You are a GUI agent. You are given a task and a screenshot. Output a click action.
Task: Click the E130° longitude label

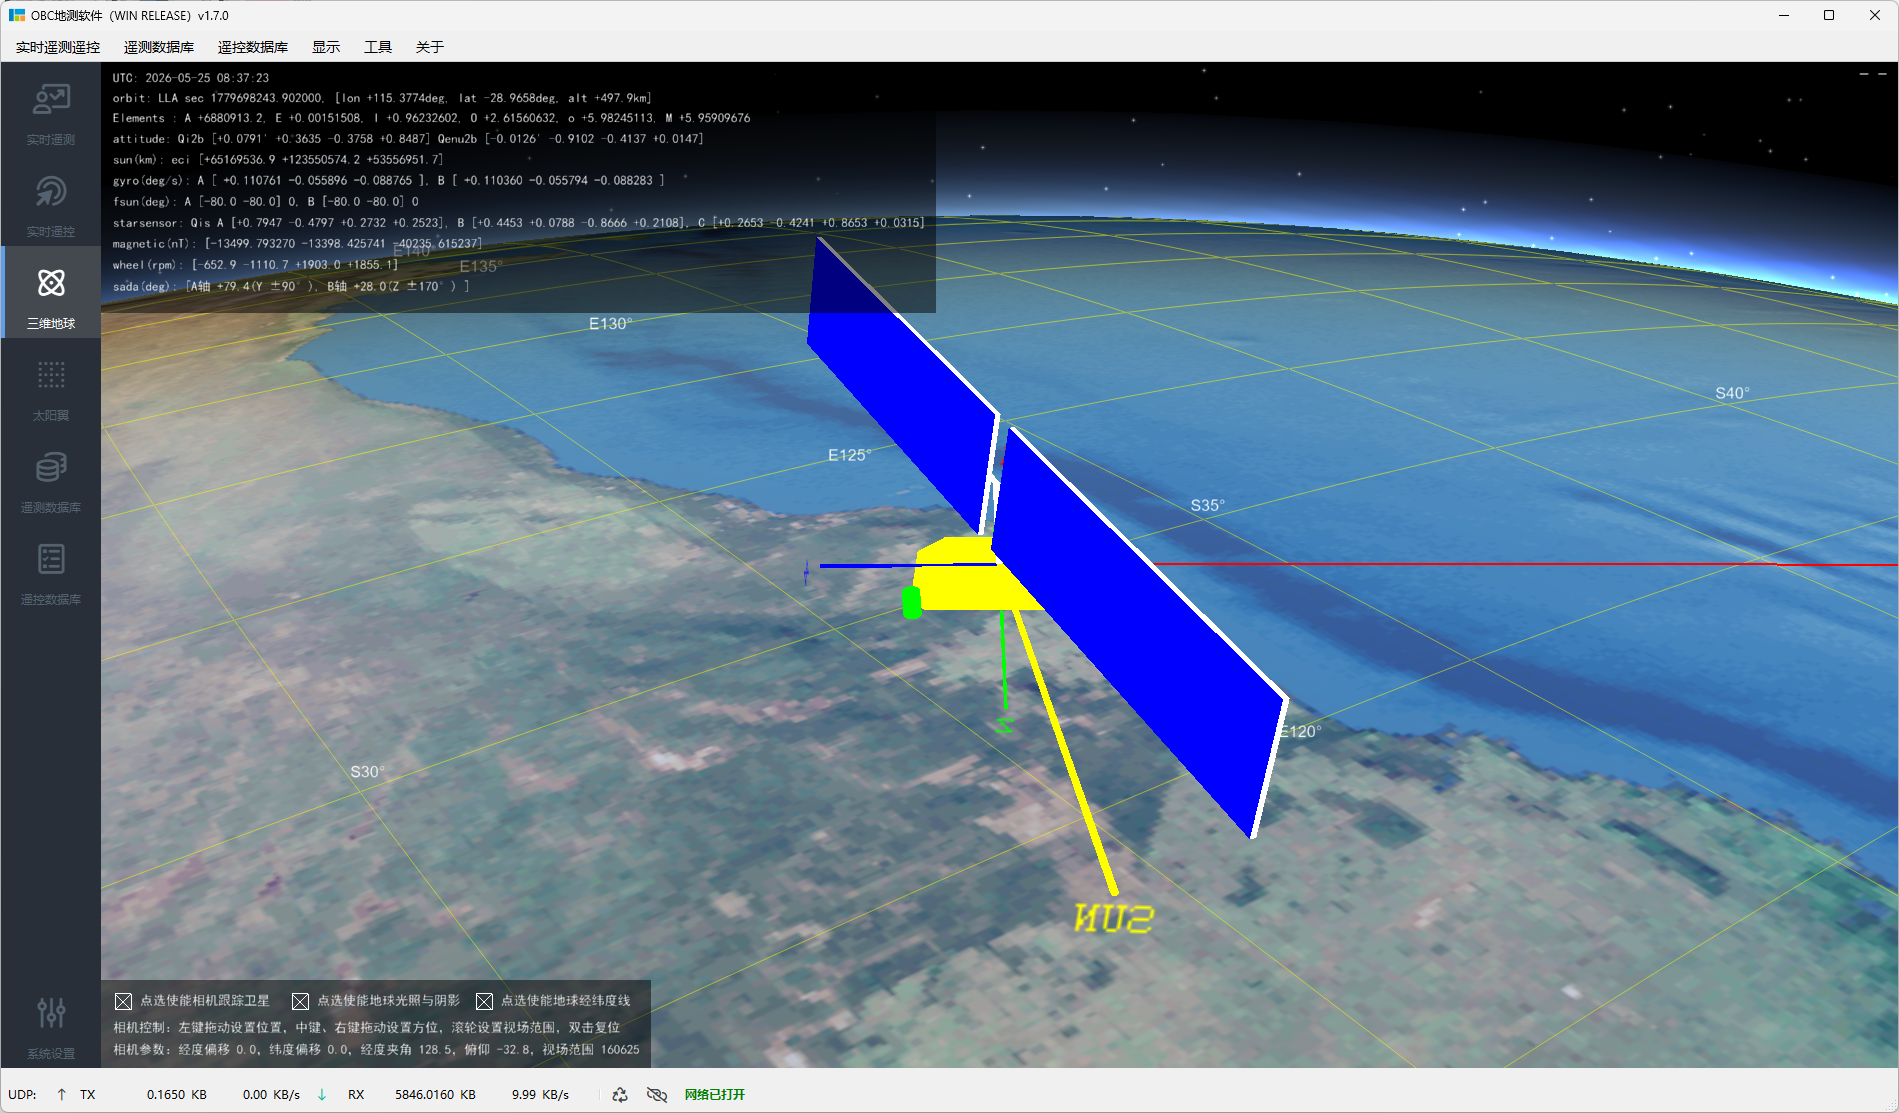[x=610, y=324]
